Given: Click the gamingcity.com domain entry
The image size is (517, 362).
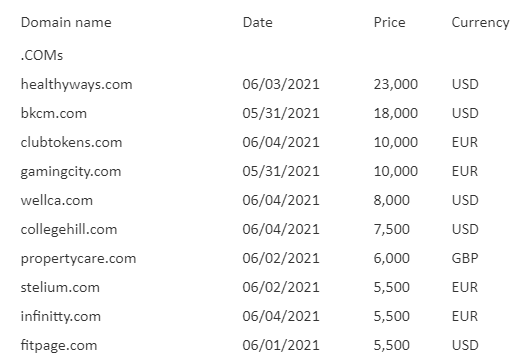Looking at the screenshot, I should point(71,172).
